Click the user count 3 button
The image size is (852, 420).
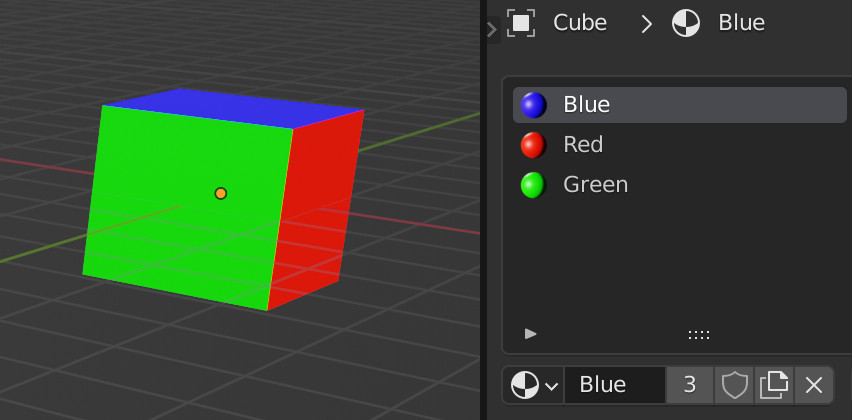click(x=690, y=385)
